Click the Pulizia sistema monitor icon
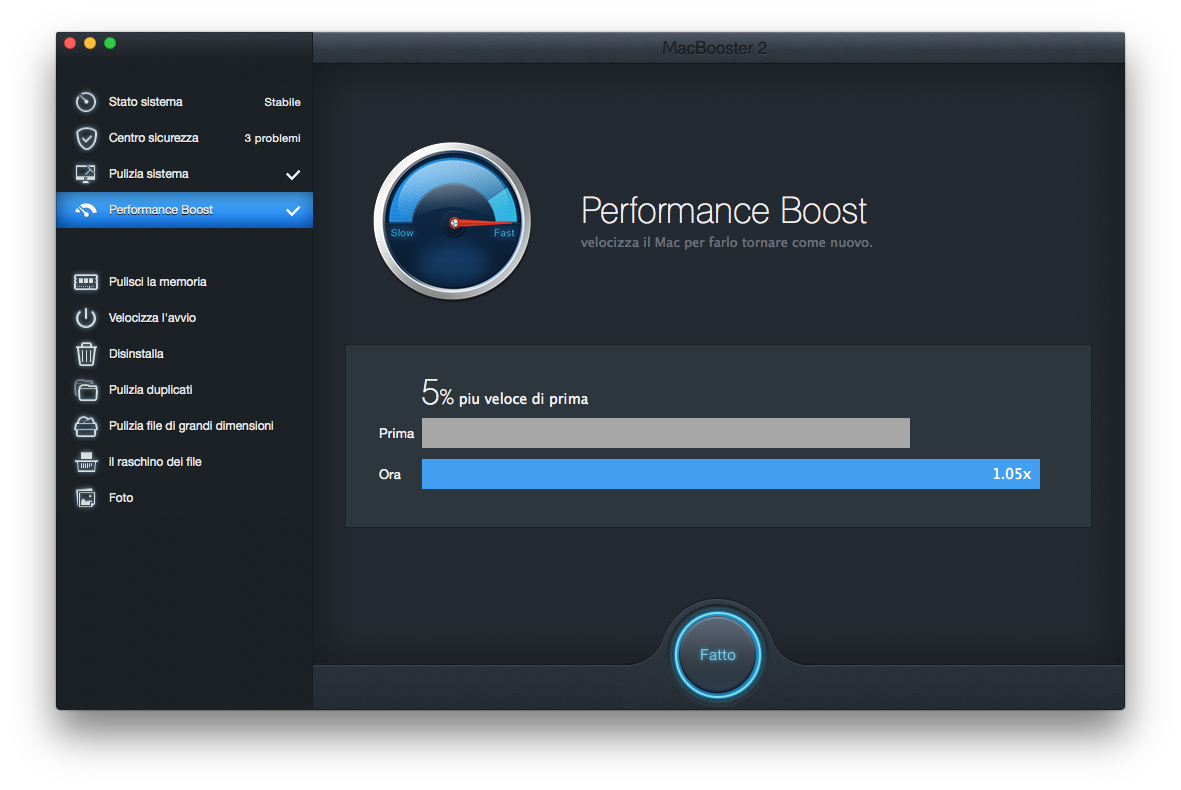The width and height of the screenshot is (1181, 790). (x=86, y=174)
